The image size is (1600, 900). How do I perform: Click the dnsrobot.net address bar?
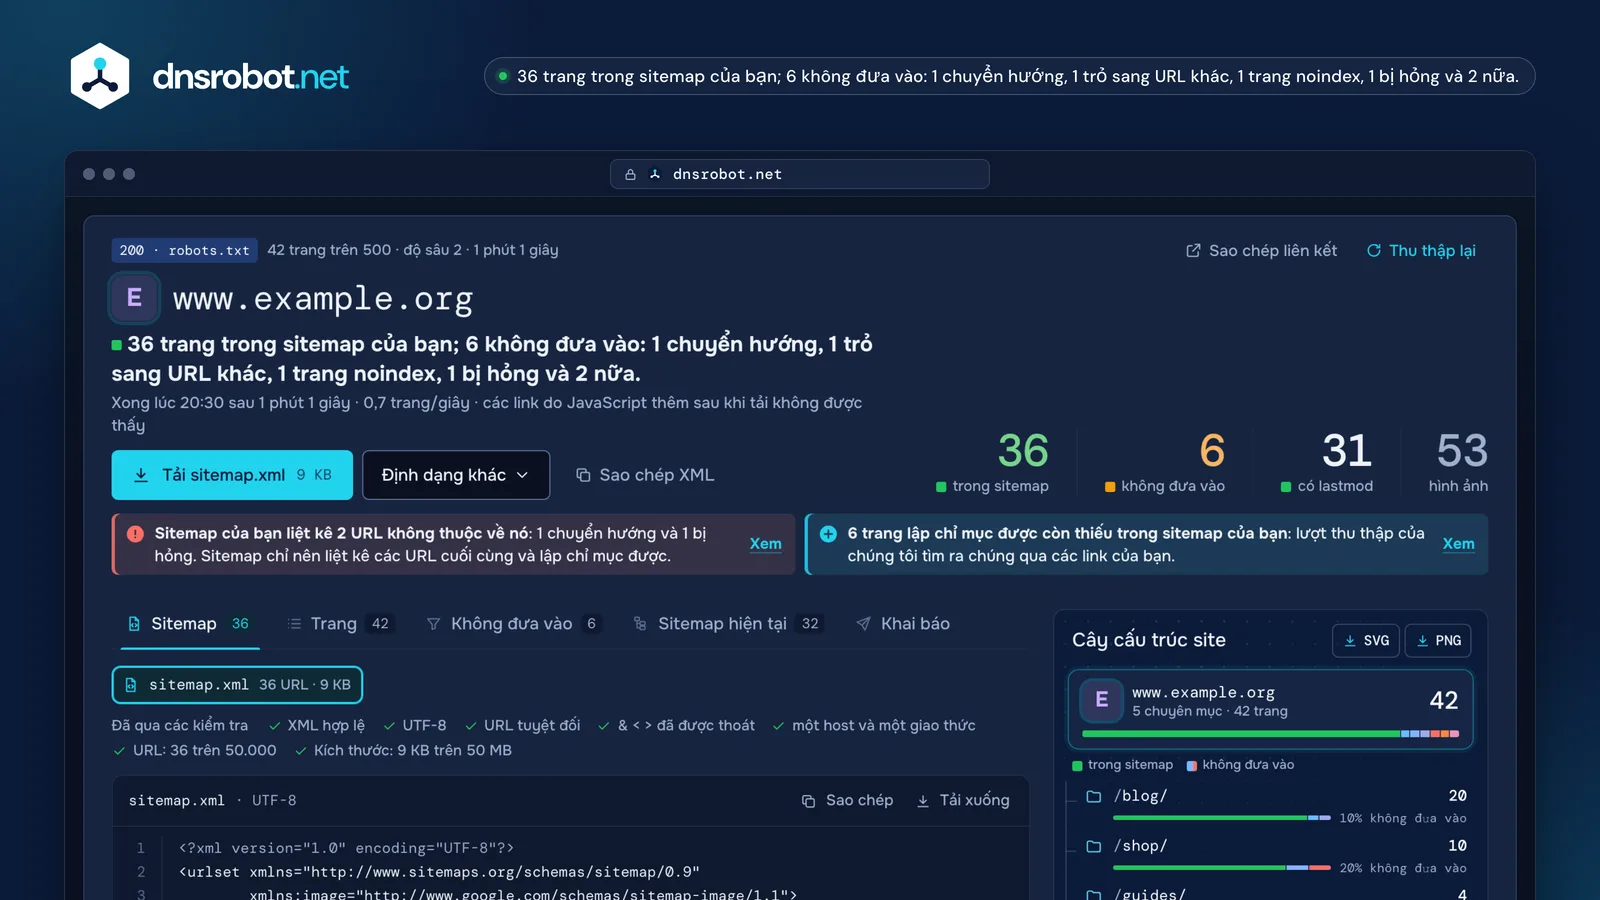click(800, 174)
